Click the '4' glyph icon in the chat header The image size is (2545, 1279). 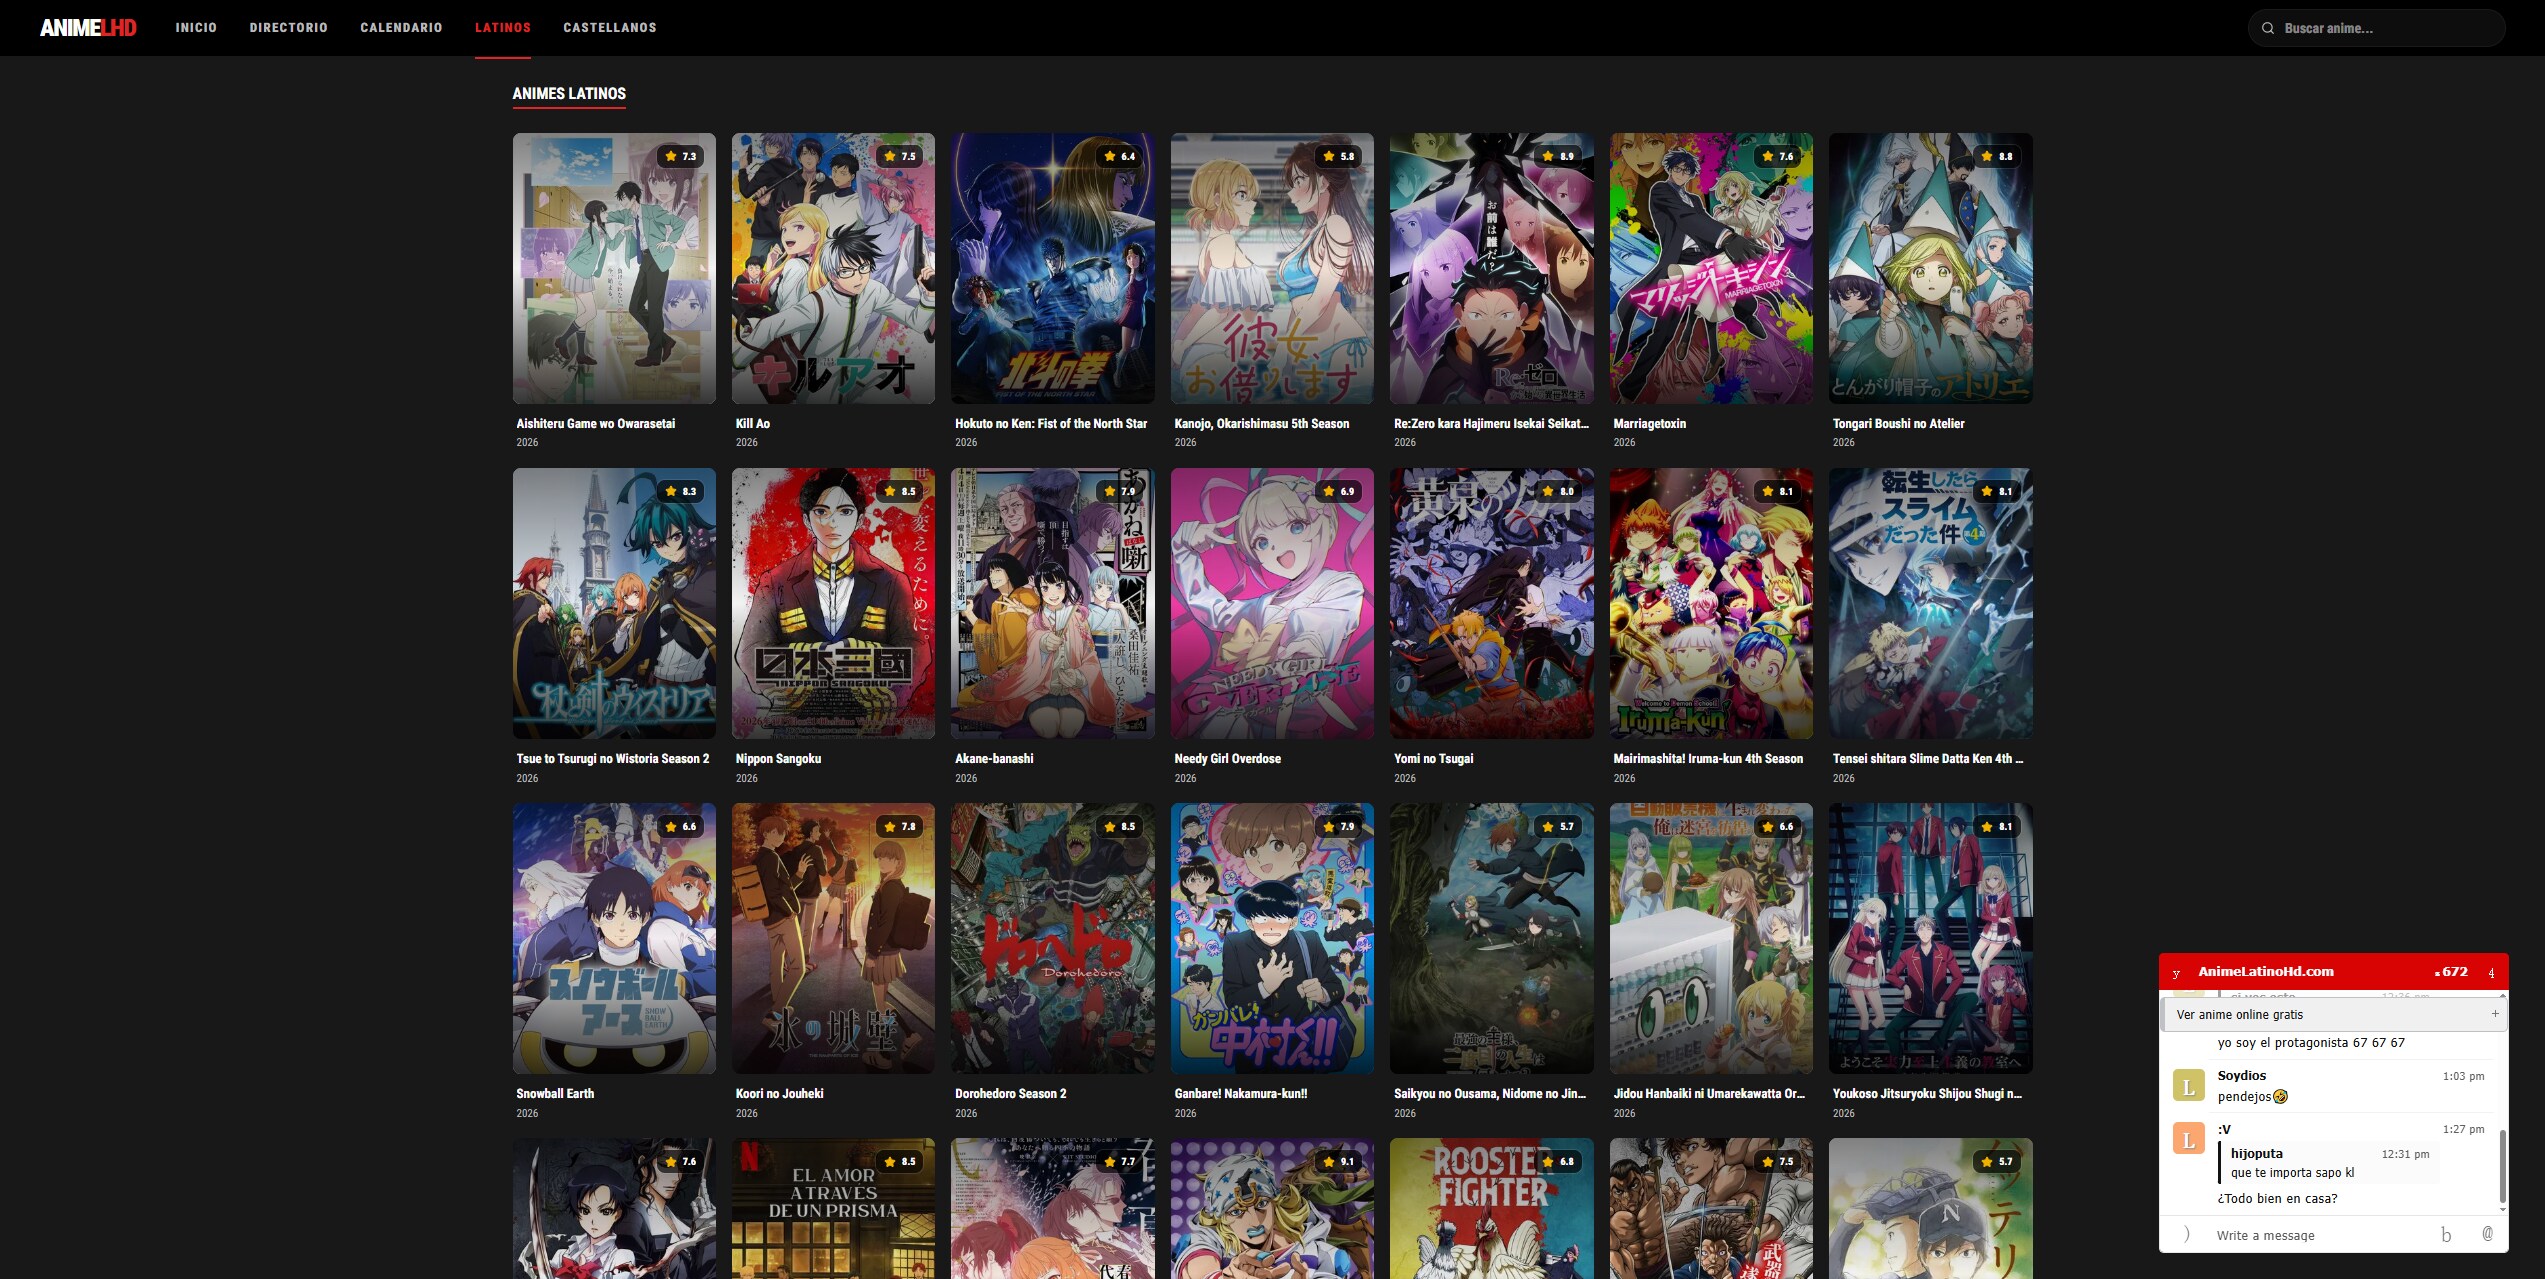click(2491, 973)
